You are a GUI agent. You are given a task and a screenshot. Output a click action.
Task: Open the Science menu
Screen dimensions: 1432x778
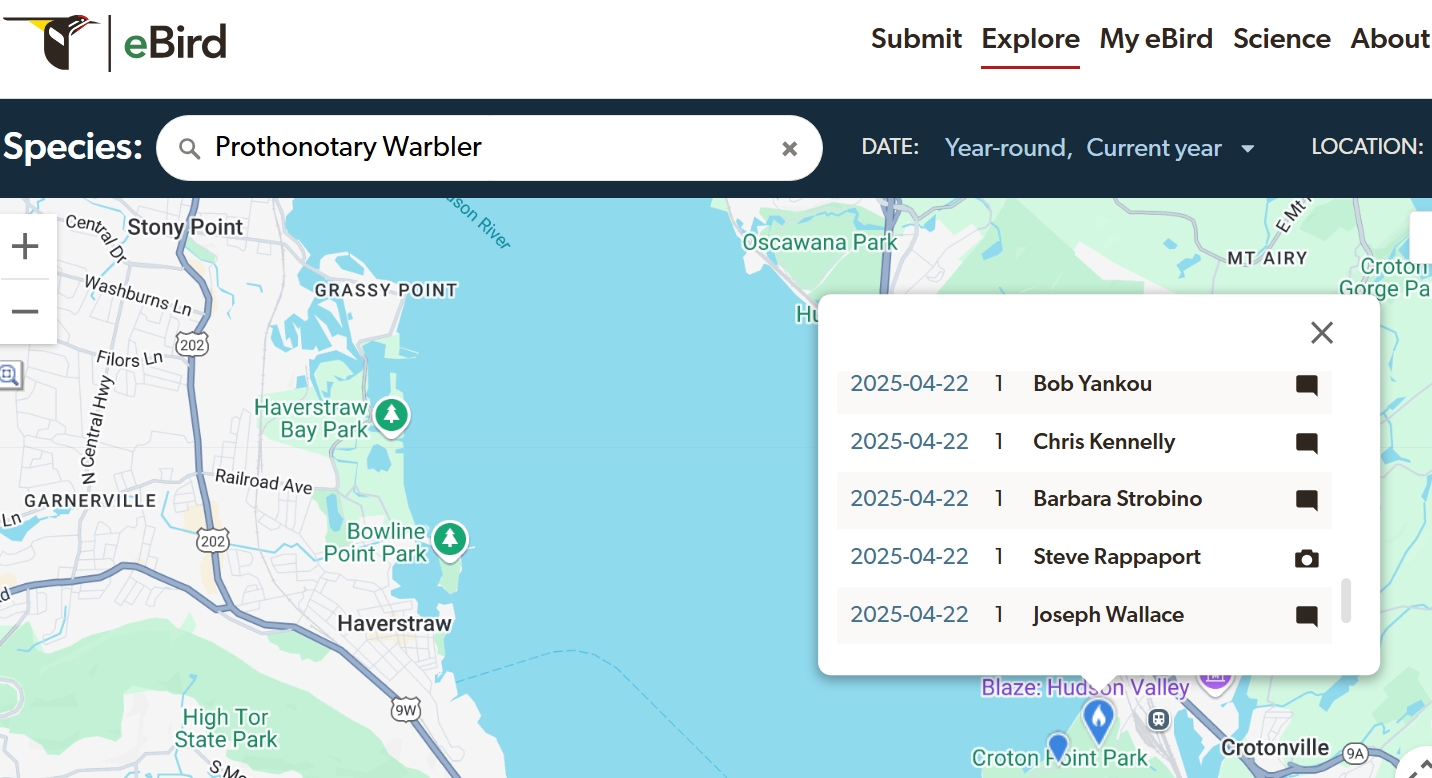tap(1281, 39)
